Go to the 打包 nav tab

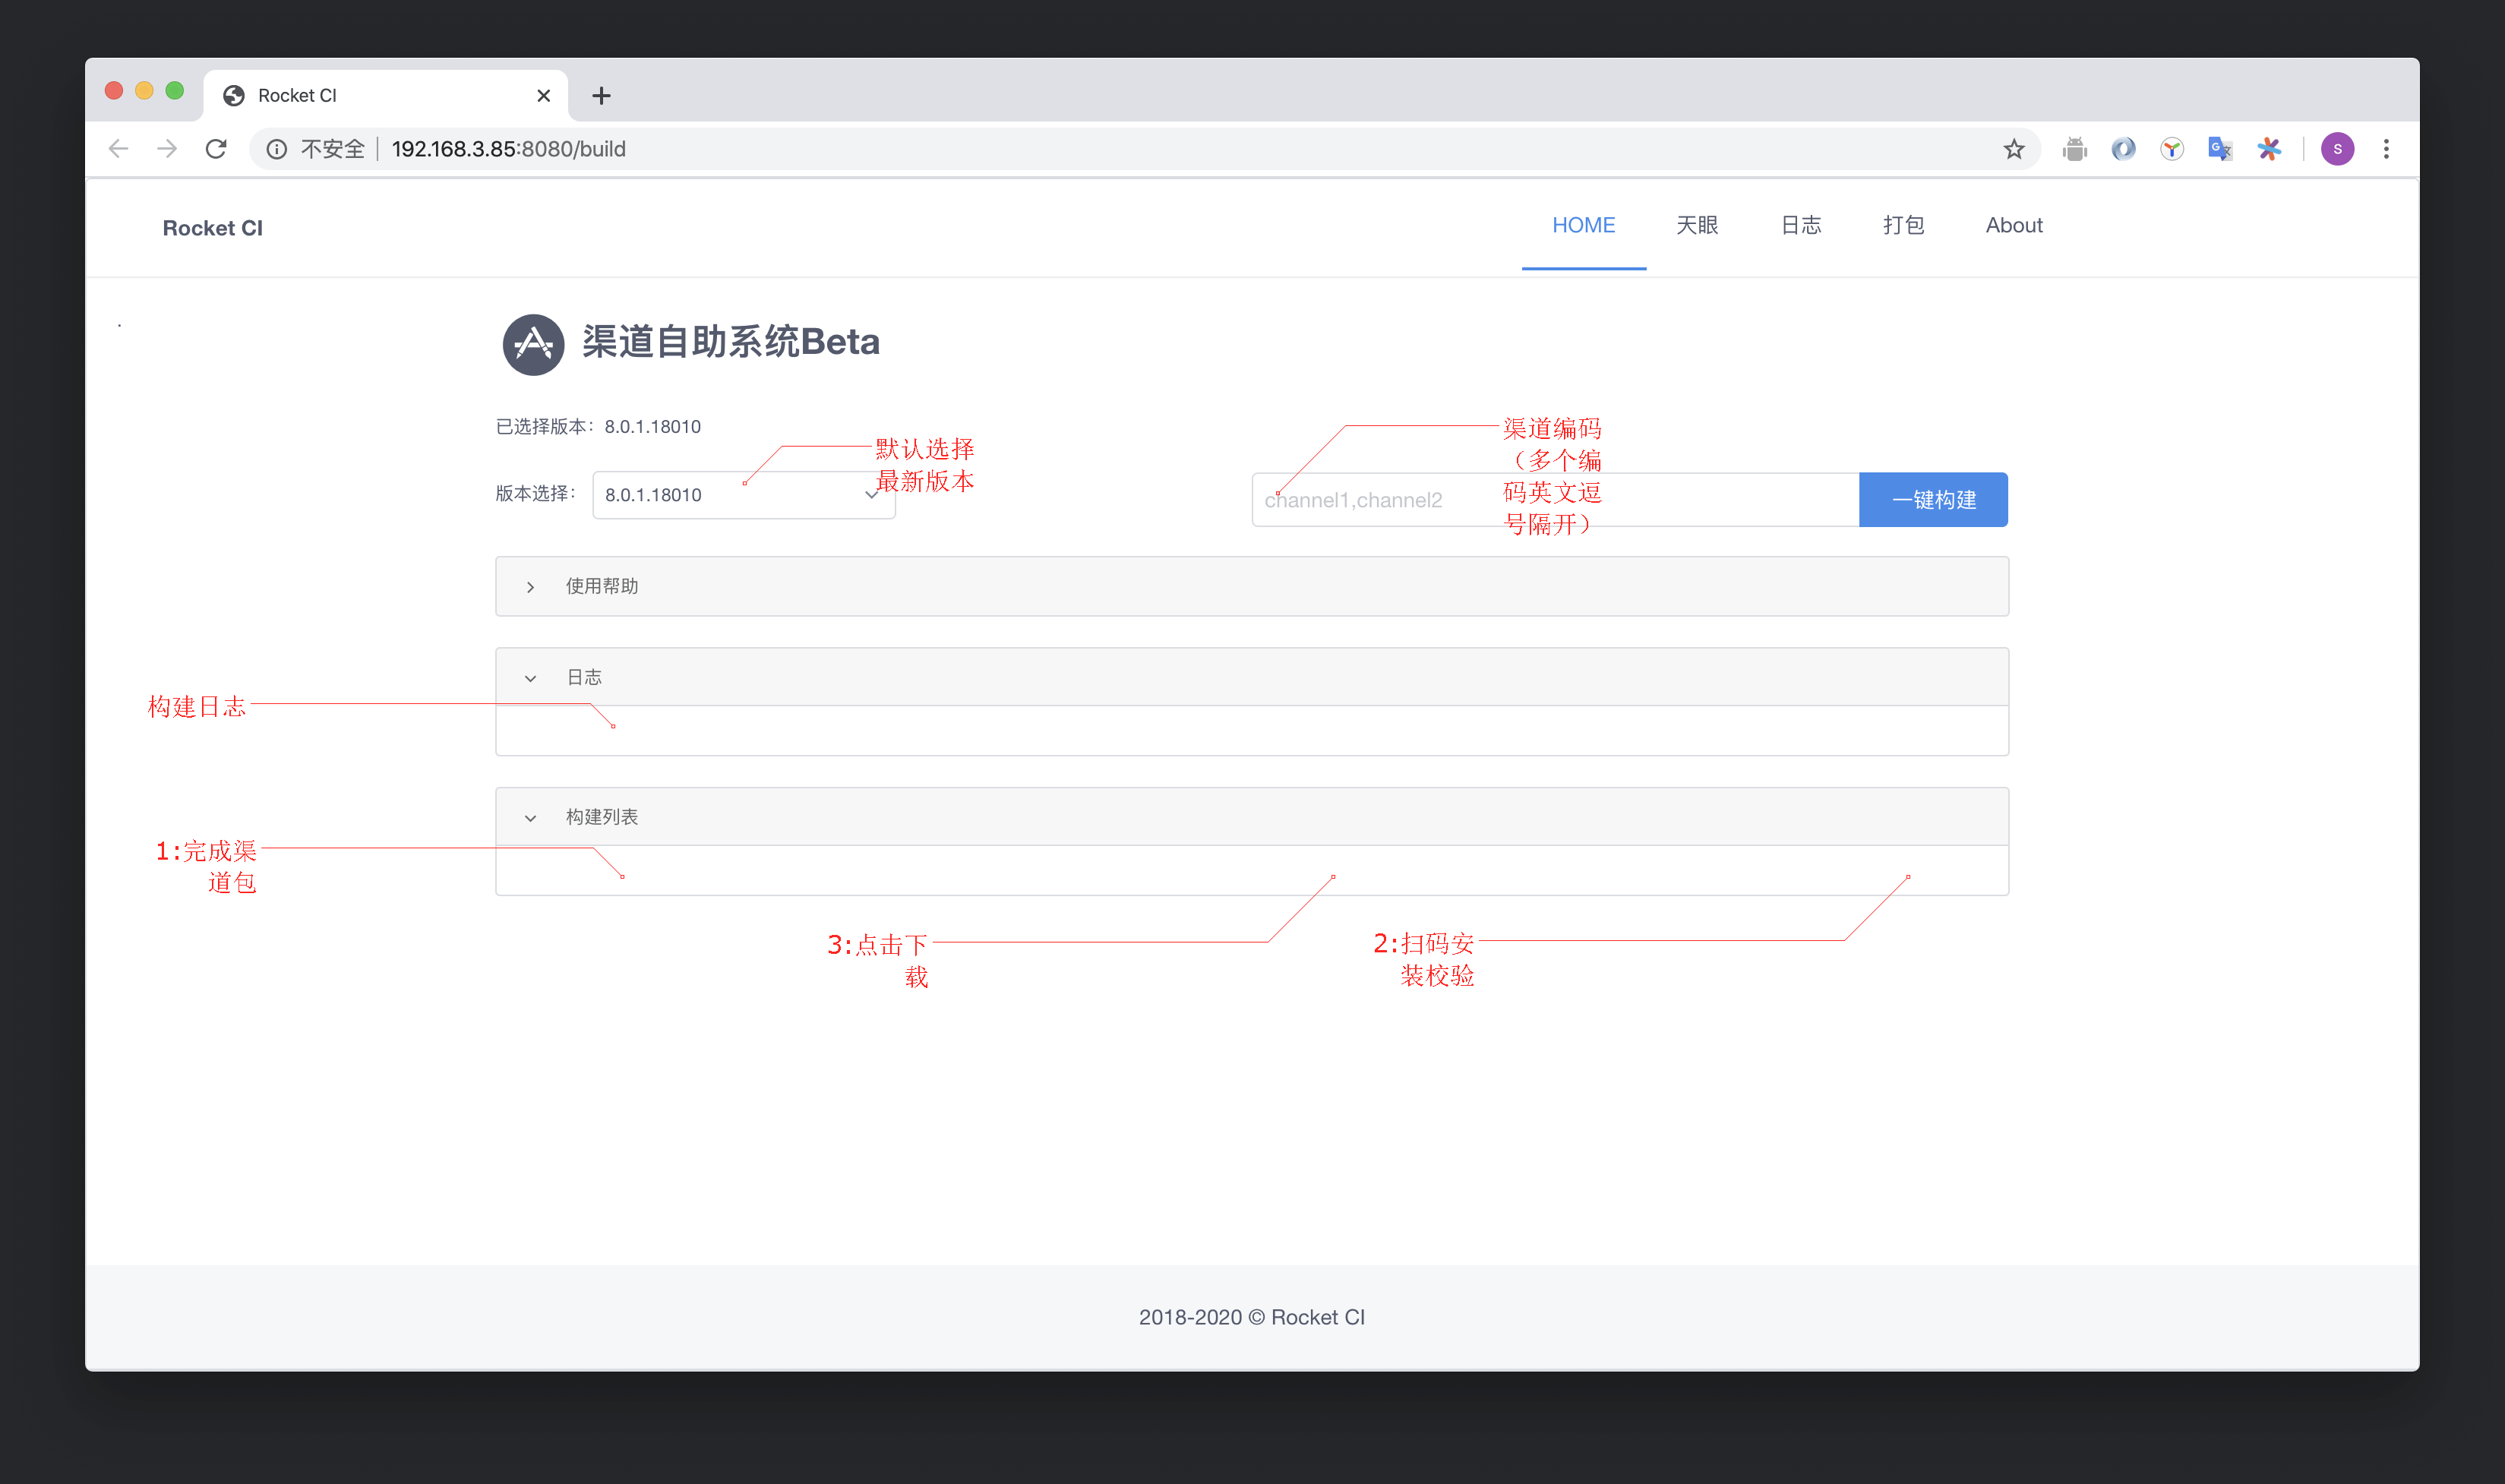pyautogui.click(x=1903, y=226)
